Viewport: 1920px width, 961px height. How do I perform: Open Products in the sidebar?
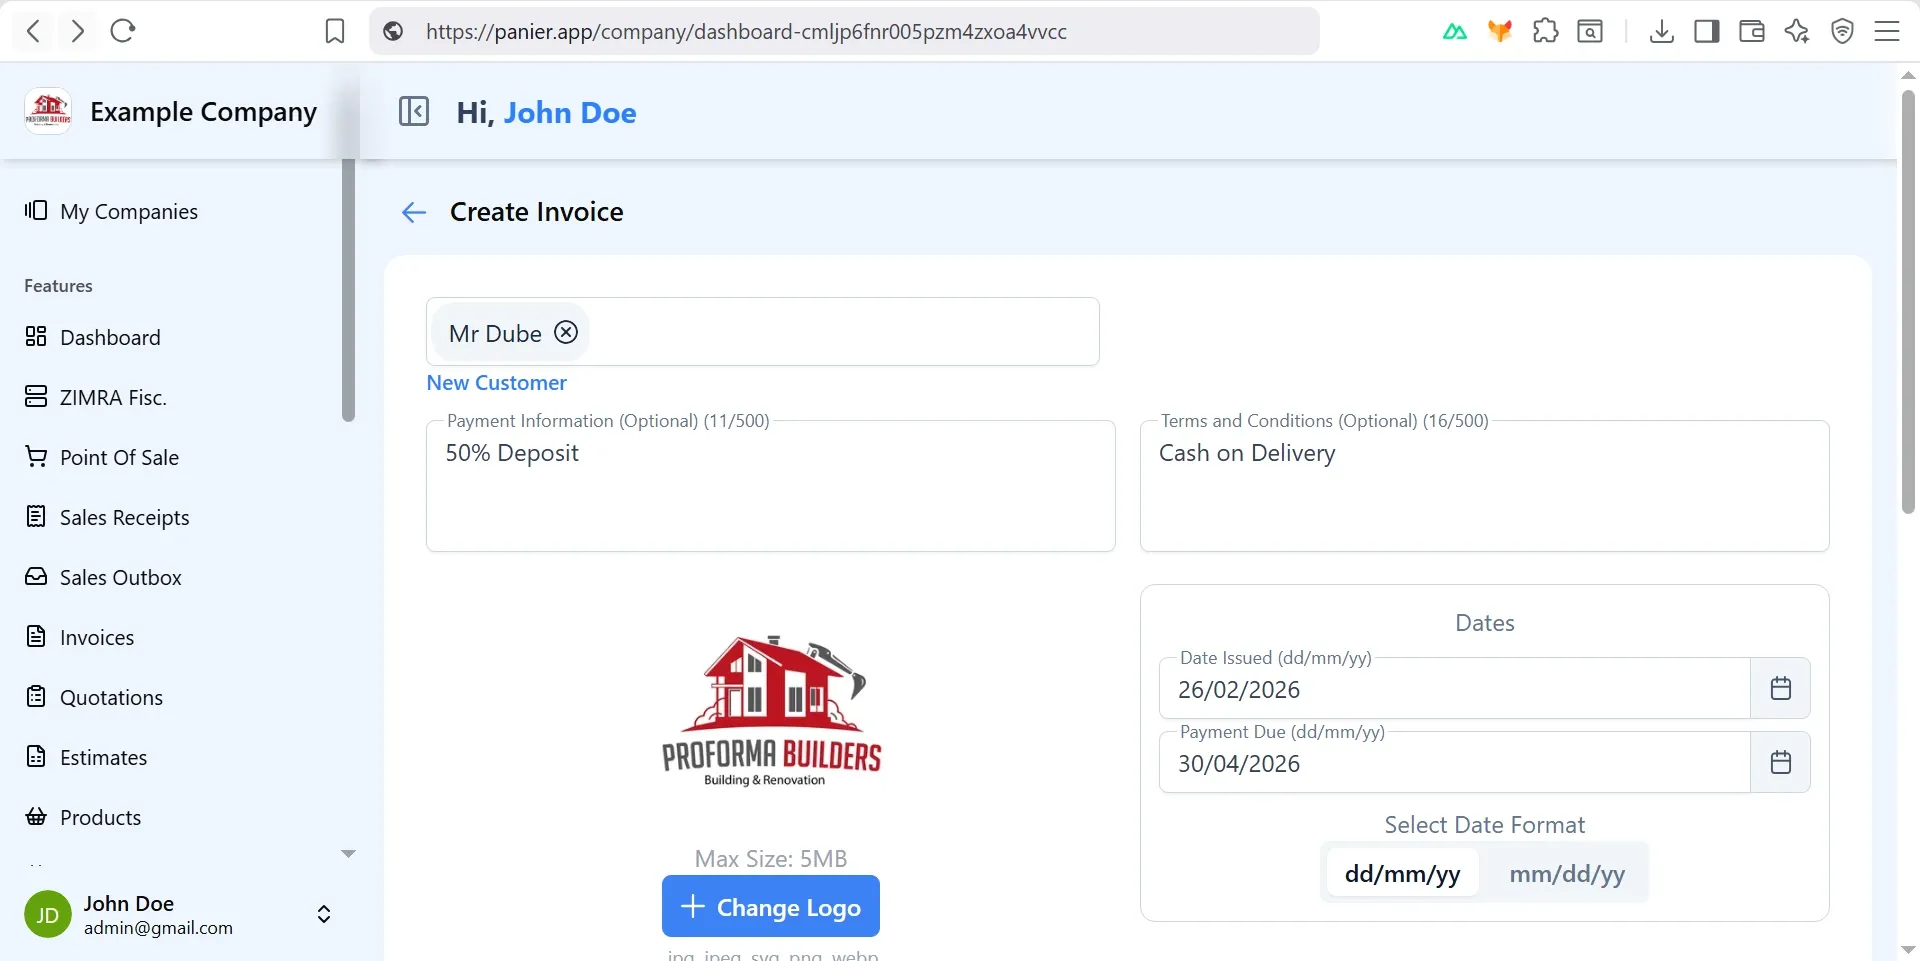tap(83, 817)
